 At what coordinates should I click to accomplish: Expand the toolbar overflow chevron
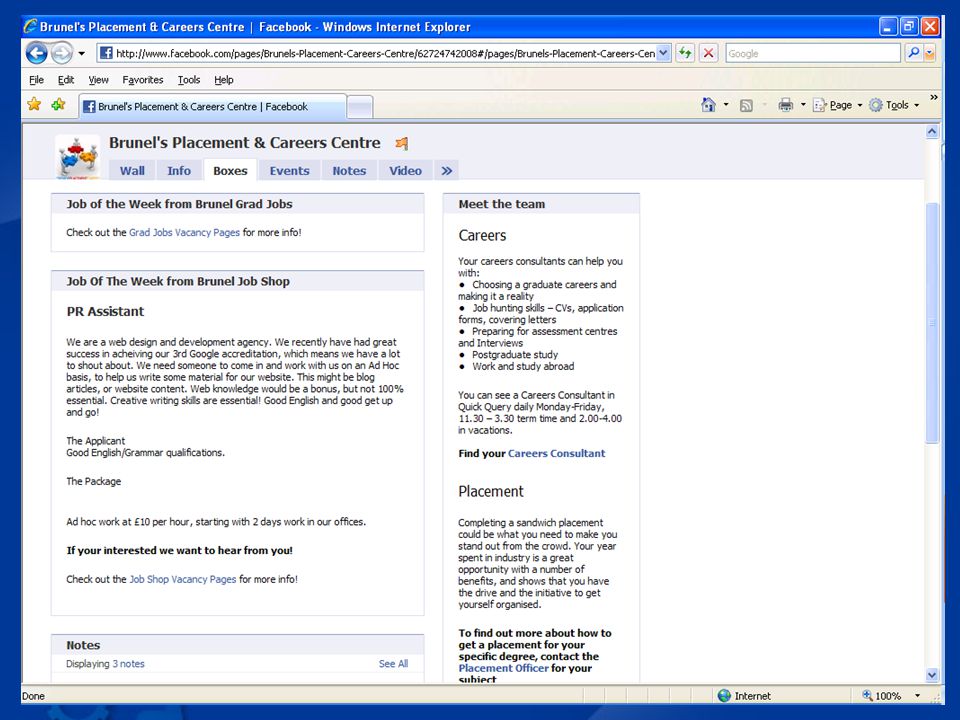[x=934, y=97]
